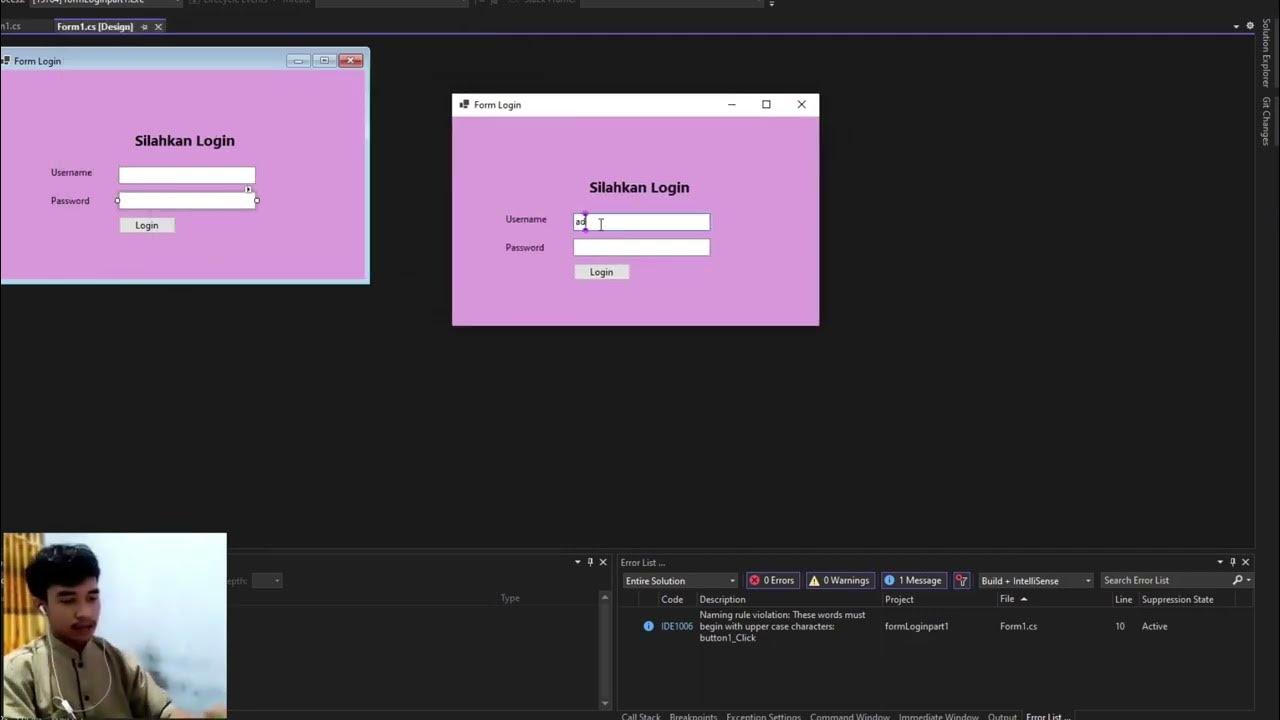1280x720 pixels.
Task: Minimize the running Form Login window
Action: click(731, 104)
